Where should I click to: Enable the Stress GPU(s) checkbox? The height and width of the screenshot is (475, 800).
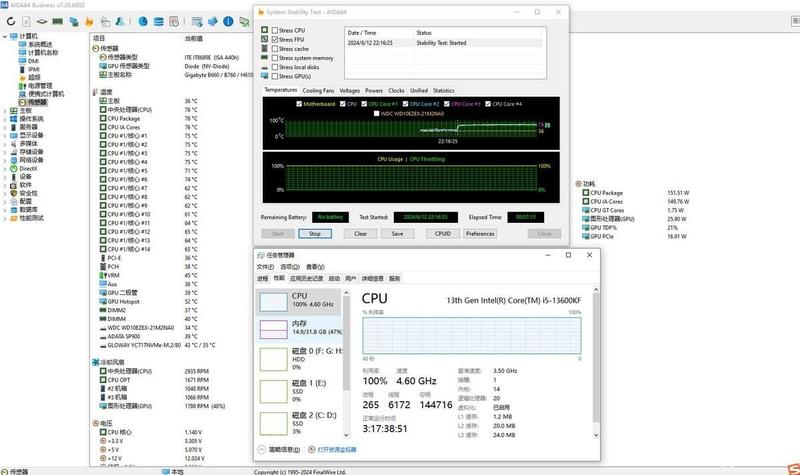(275, 76)
